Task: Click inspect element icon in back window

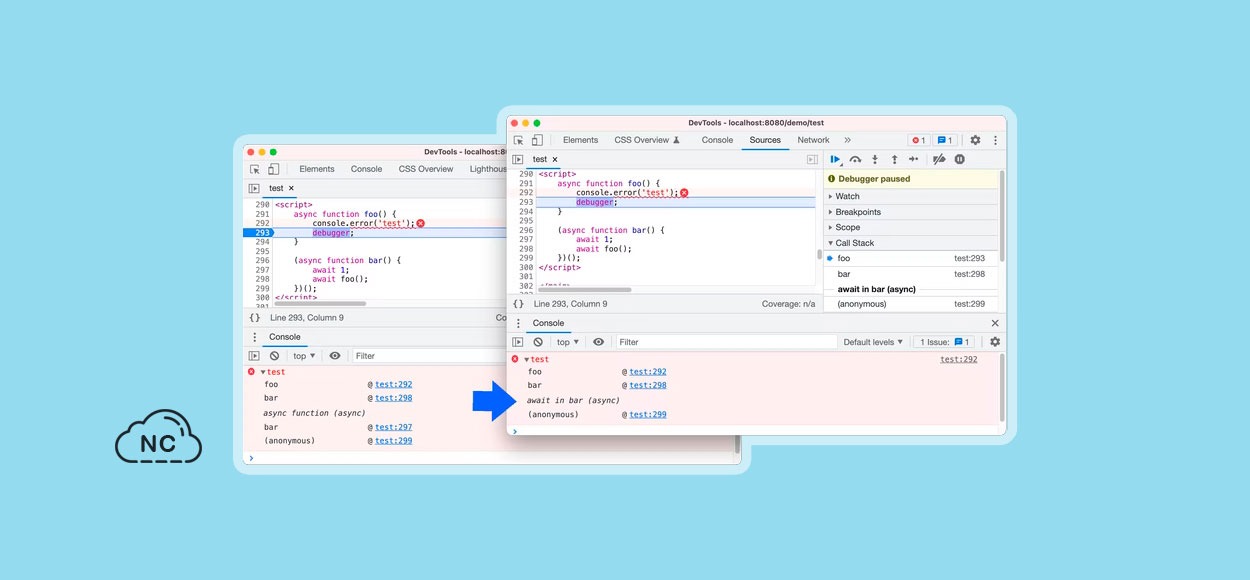Action: [x=254, y=169]
